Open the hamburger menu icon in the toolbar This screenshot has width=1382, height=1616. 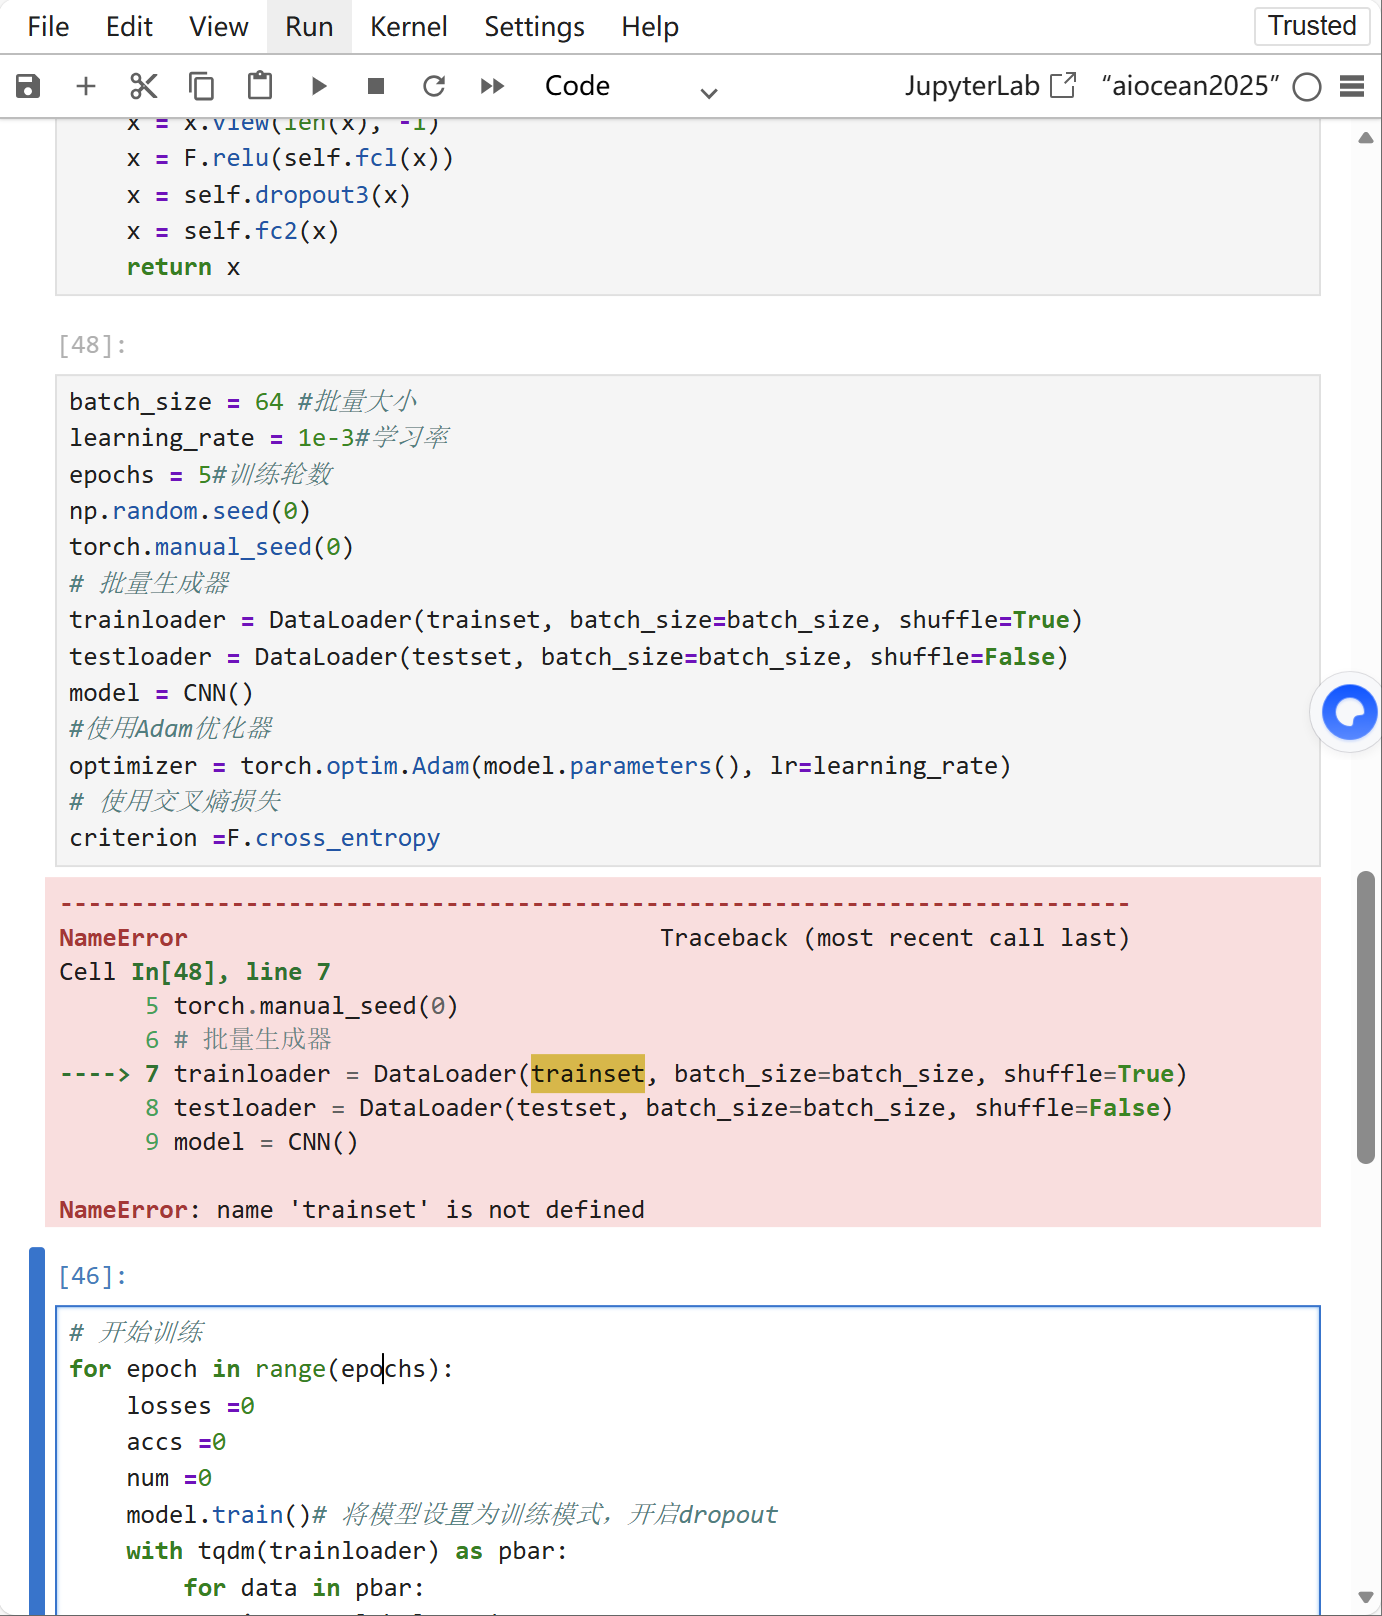pyautogui.click(x=1352, y=86)
